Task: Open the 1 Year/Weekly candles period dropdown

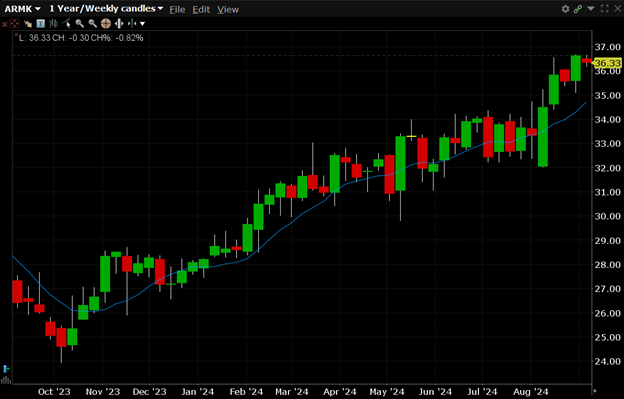Action: [106, 9]
